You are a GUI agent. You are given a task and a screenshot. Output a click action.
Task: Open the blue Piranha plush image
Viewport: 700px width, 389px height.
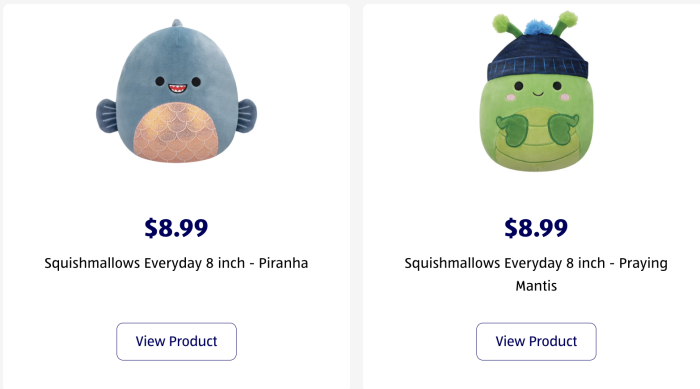pos(176,91)
